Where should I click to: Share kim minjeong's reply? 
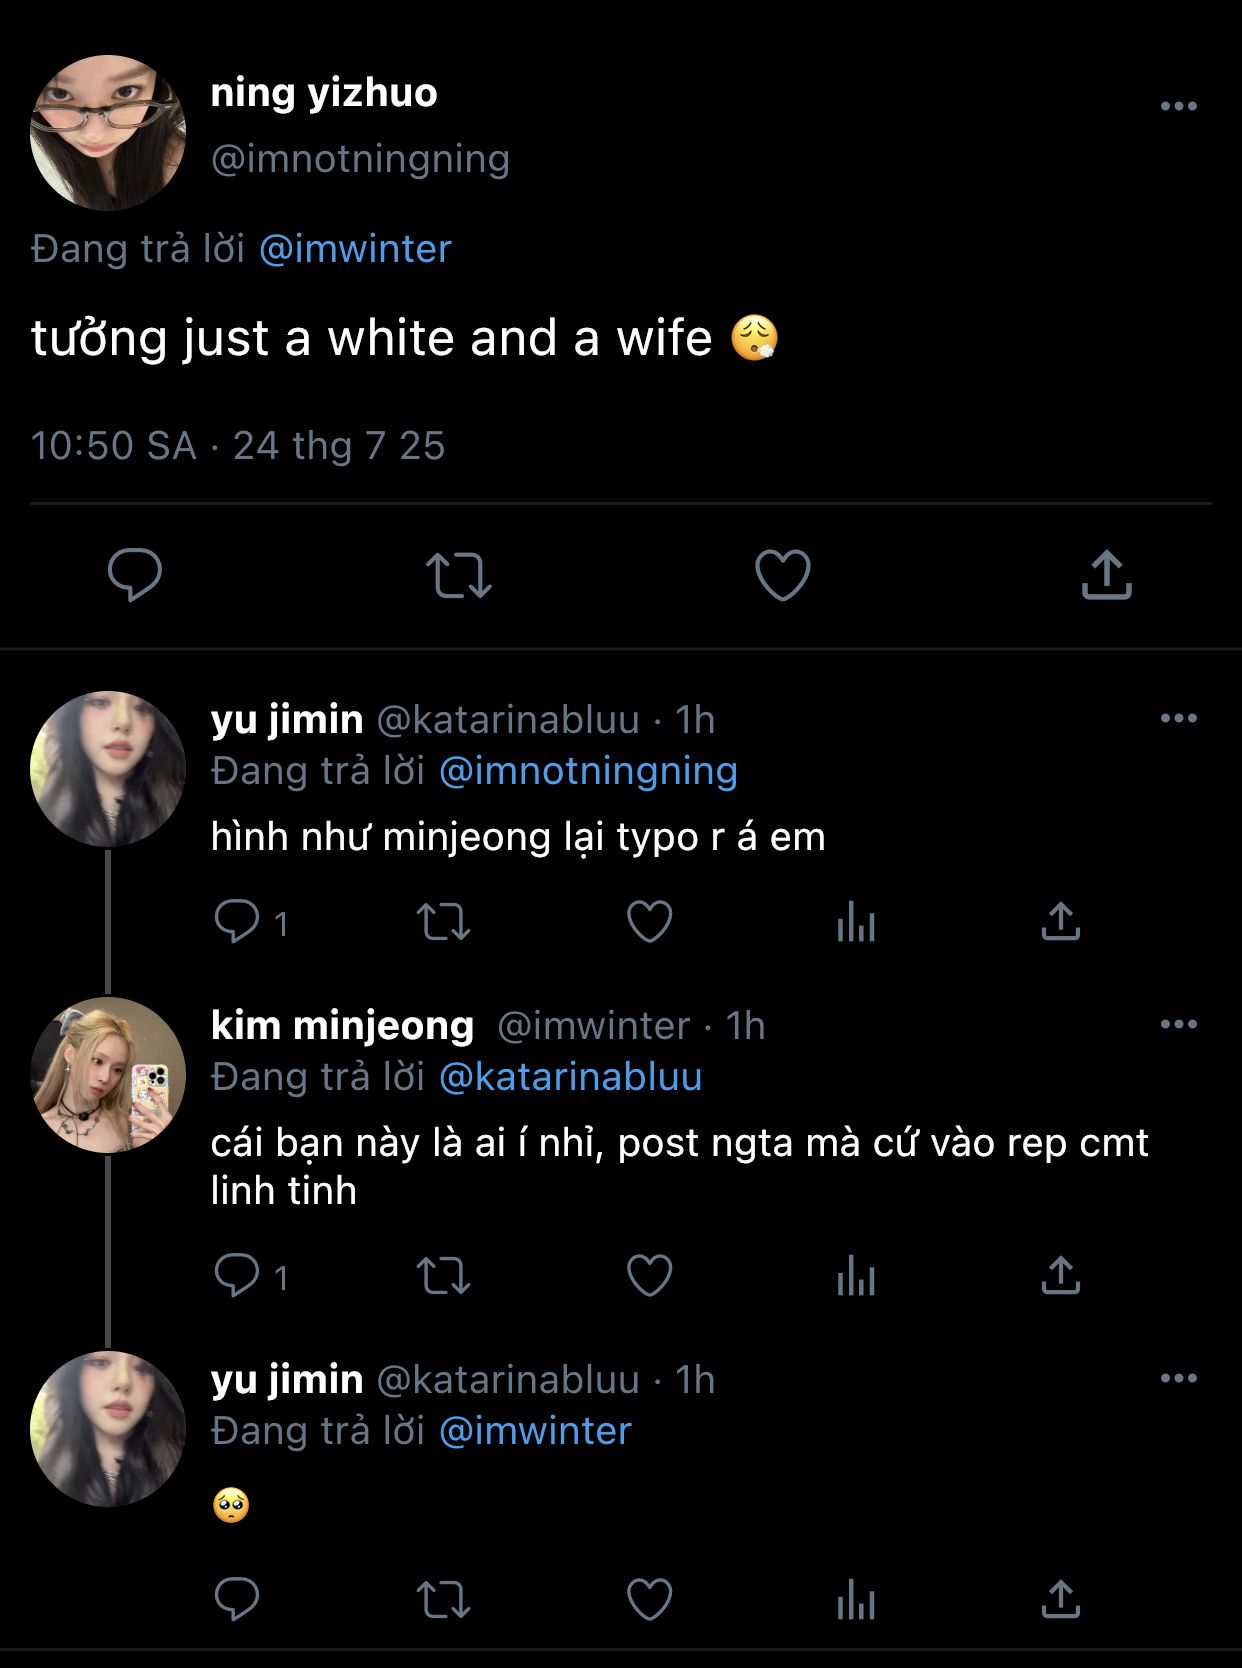coord(1060,1276)
